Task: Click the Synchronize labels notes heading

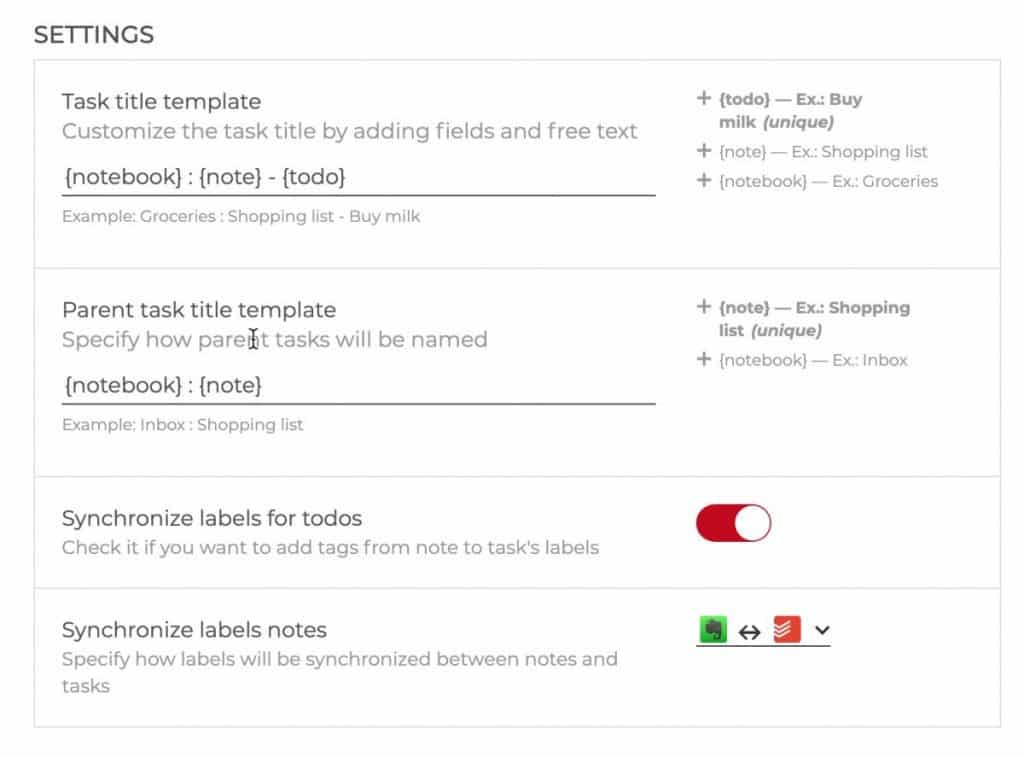Action: point(195,630)
